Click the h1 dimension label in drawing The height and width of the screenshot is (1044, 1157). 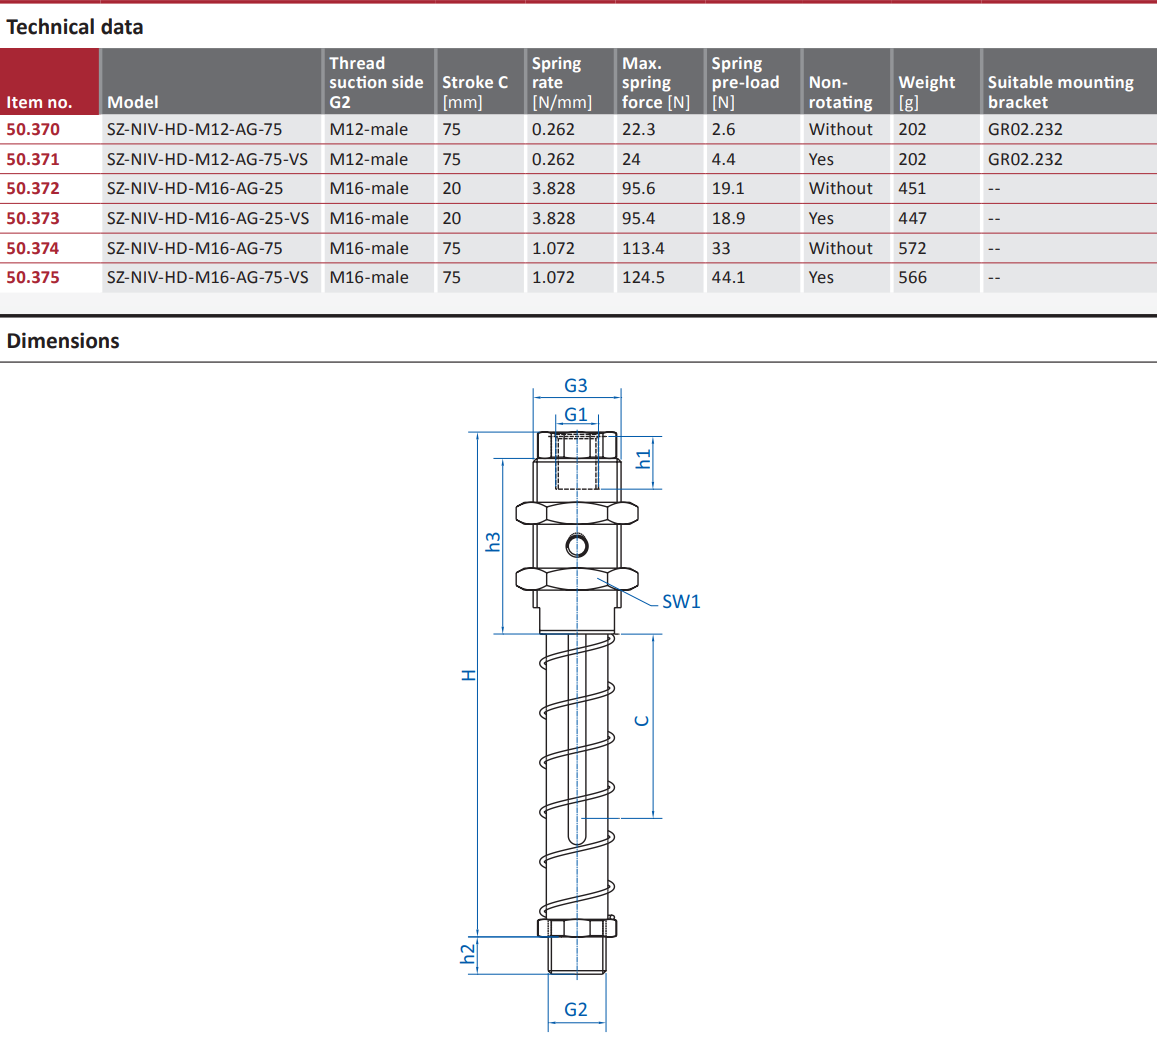pos(643,459)
